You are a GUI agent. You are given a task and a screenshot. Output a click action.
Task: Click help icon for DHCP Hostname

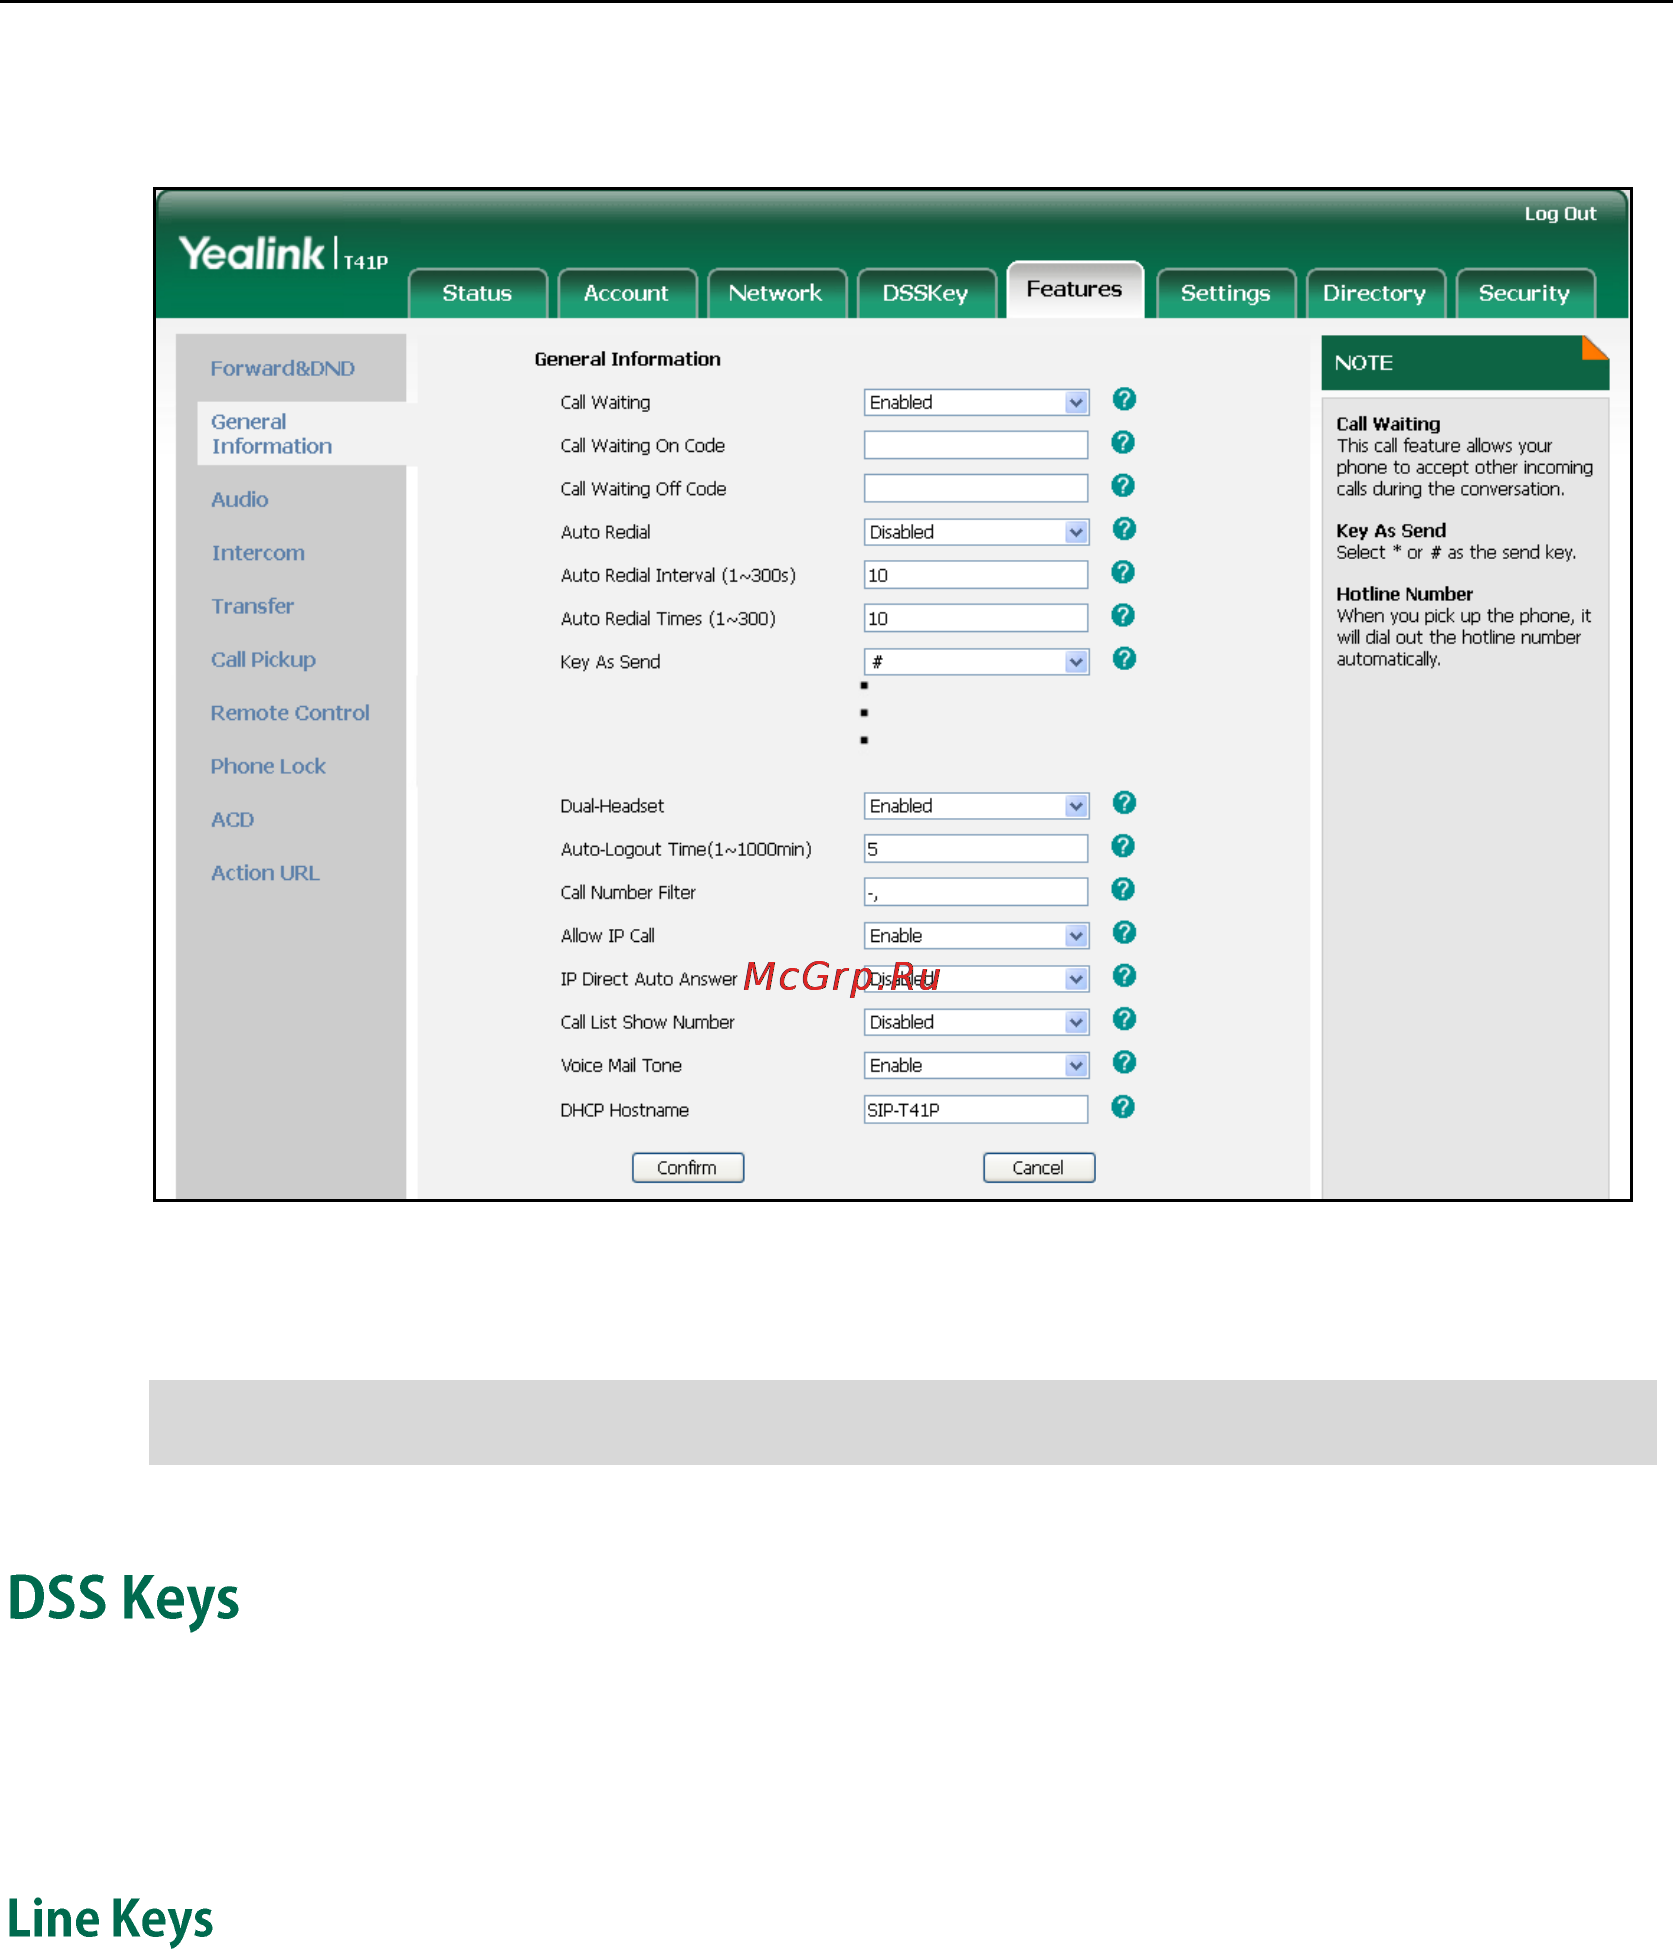(1123, 1107)
